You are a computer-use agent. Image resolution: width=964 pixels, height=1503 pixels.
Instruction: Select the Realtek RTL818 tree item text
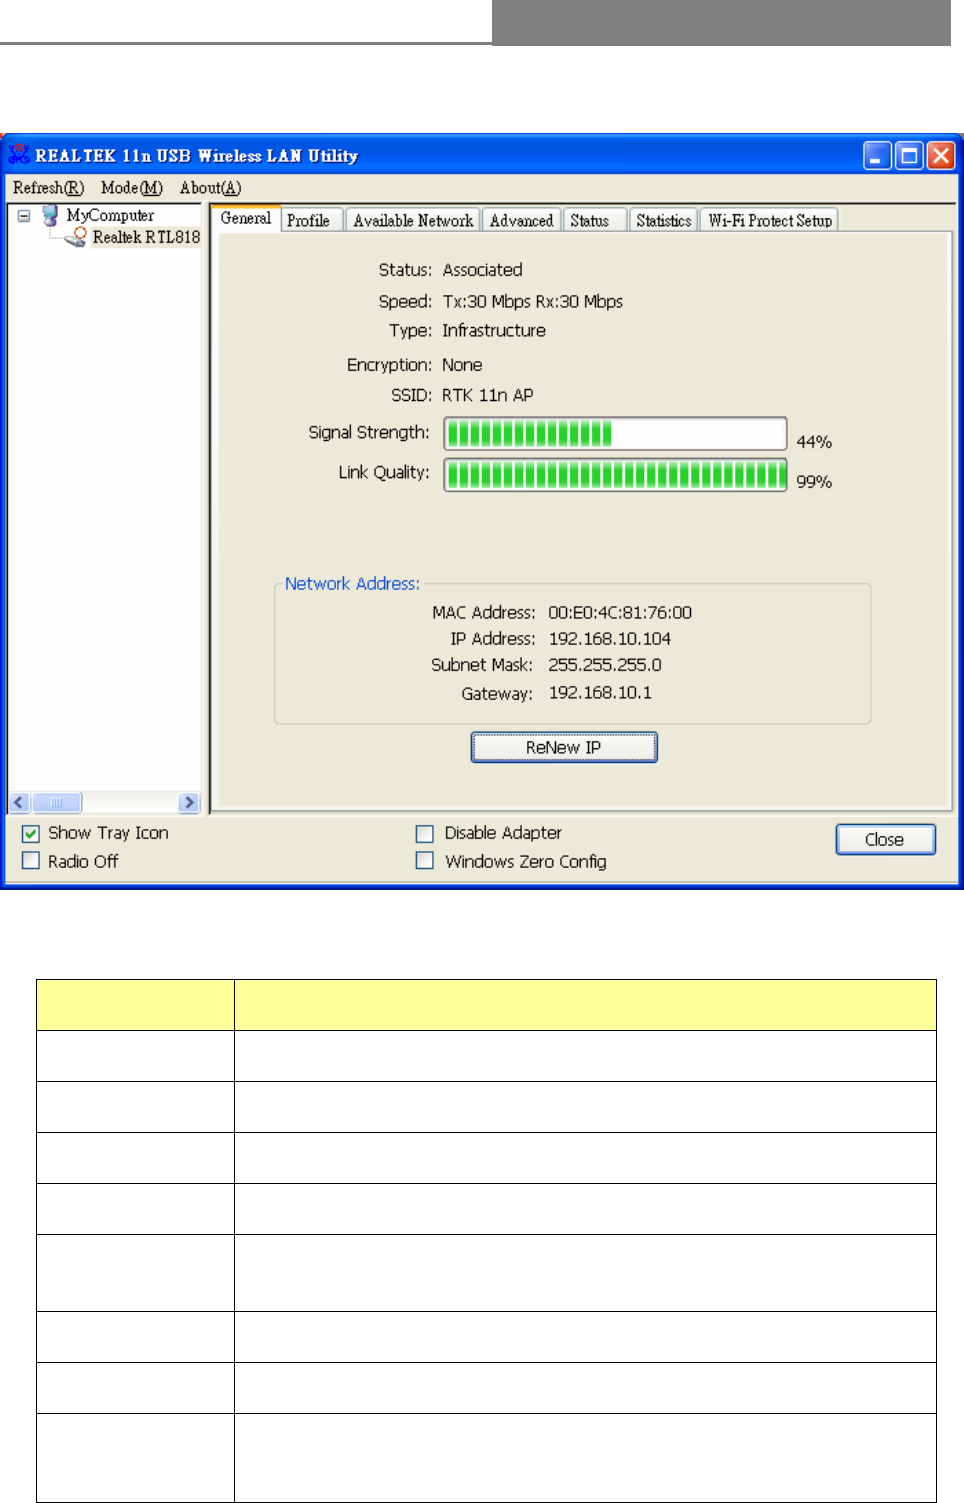click(x=146, y=237)
